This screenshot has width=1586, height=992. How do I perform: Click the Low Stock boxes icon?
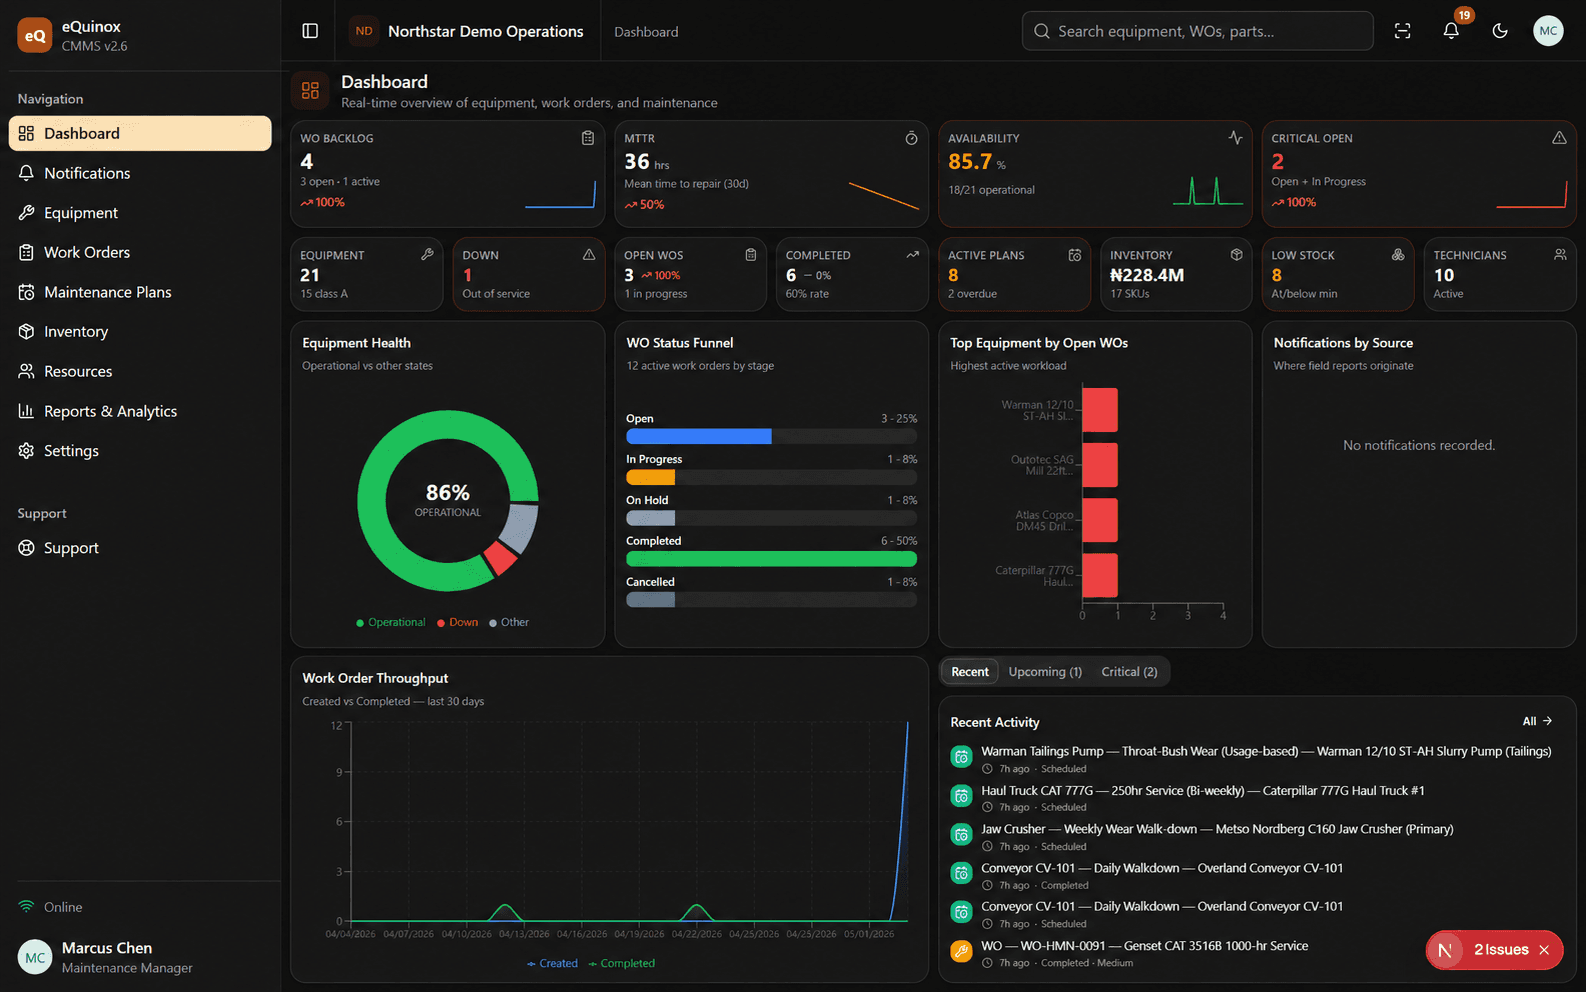click(1398, 255)
